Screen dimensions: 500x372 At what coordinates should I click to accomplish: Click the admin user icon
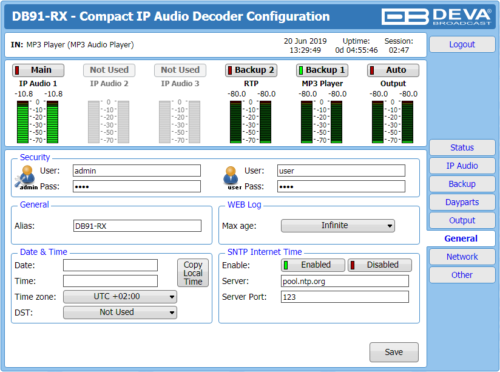26,178
